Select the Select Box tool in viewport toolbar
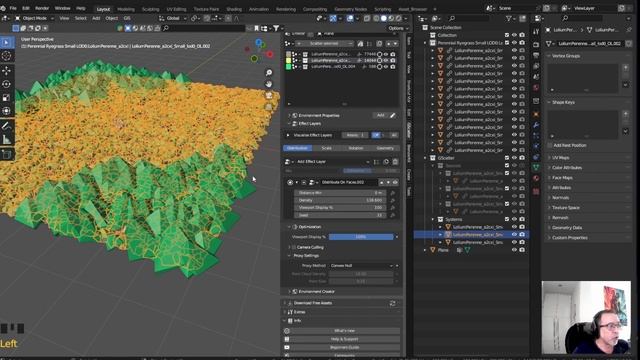Image resolution: width=640 pixels, height=360 pixels. click(x=7, y=43)
